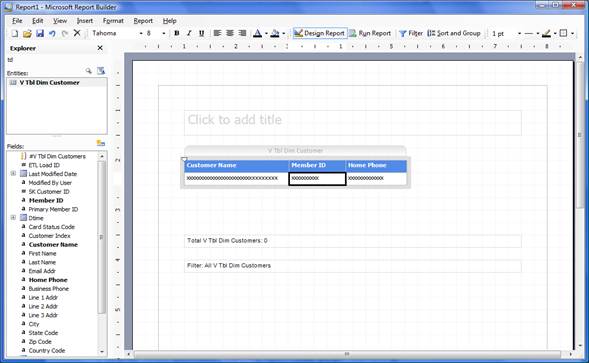Select the Customer Name column header
The image size is (589, 363).
click(236, 165)
